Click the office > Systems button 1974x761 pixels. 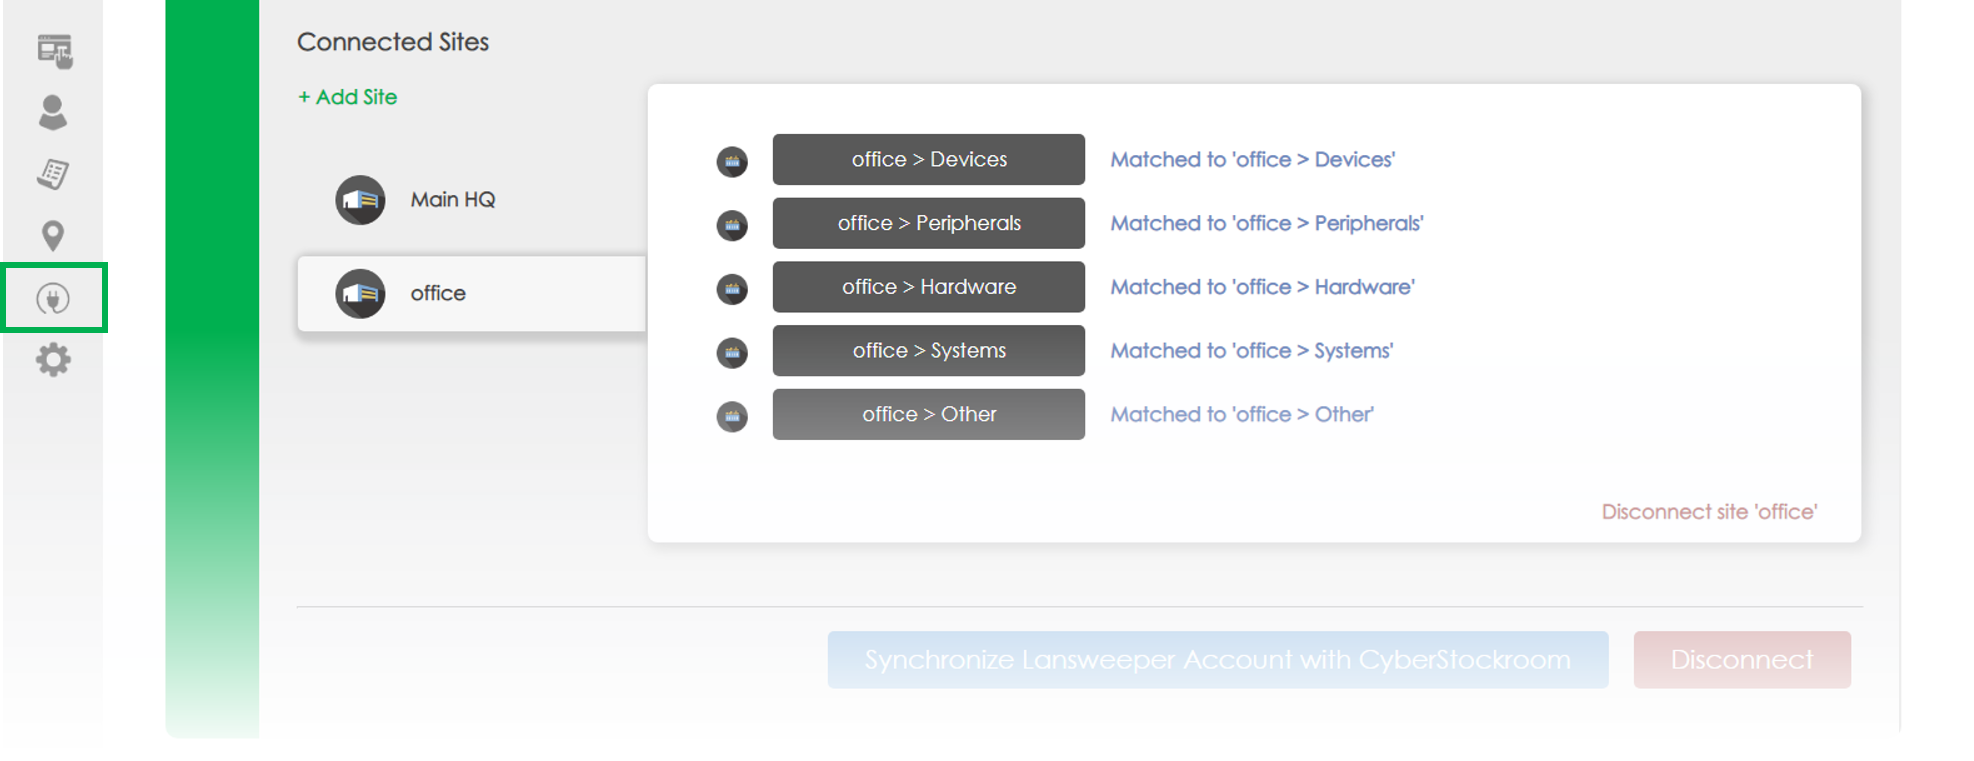[928, 351]
